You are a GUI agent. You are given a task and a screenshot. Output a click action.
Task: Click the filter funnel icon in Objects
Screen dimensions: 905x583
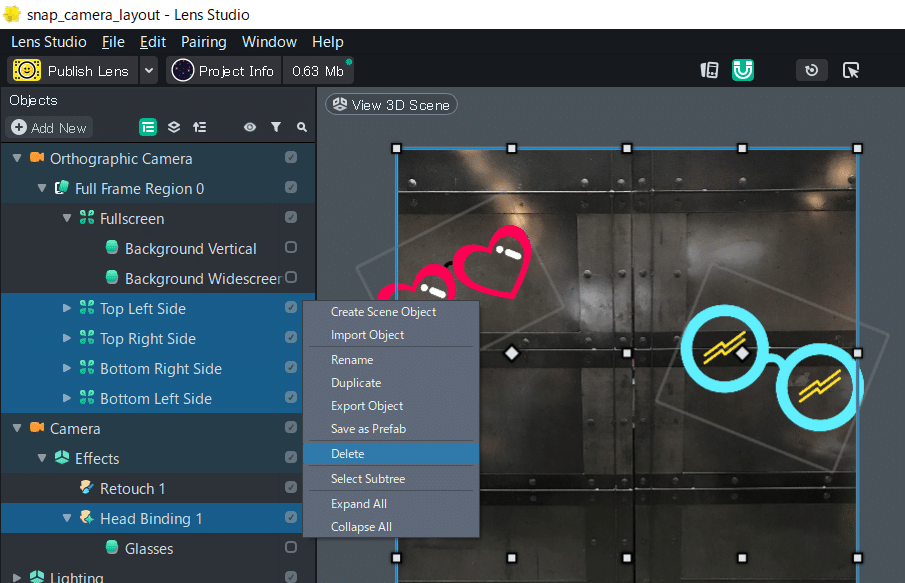click(x=276, y=127)
